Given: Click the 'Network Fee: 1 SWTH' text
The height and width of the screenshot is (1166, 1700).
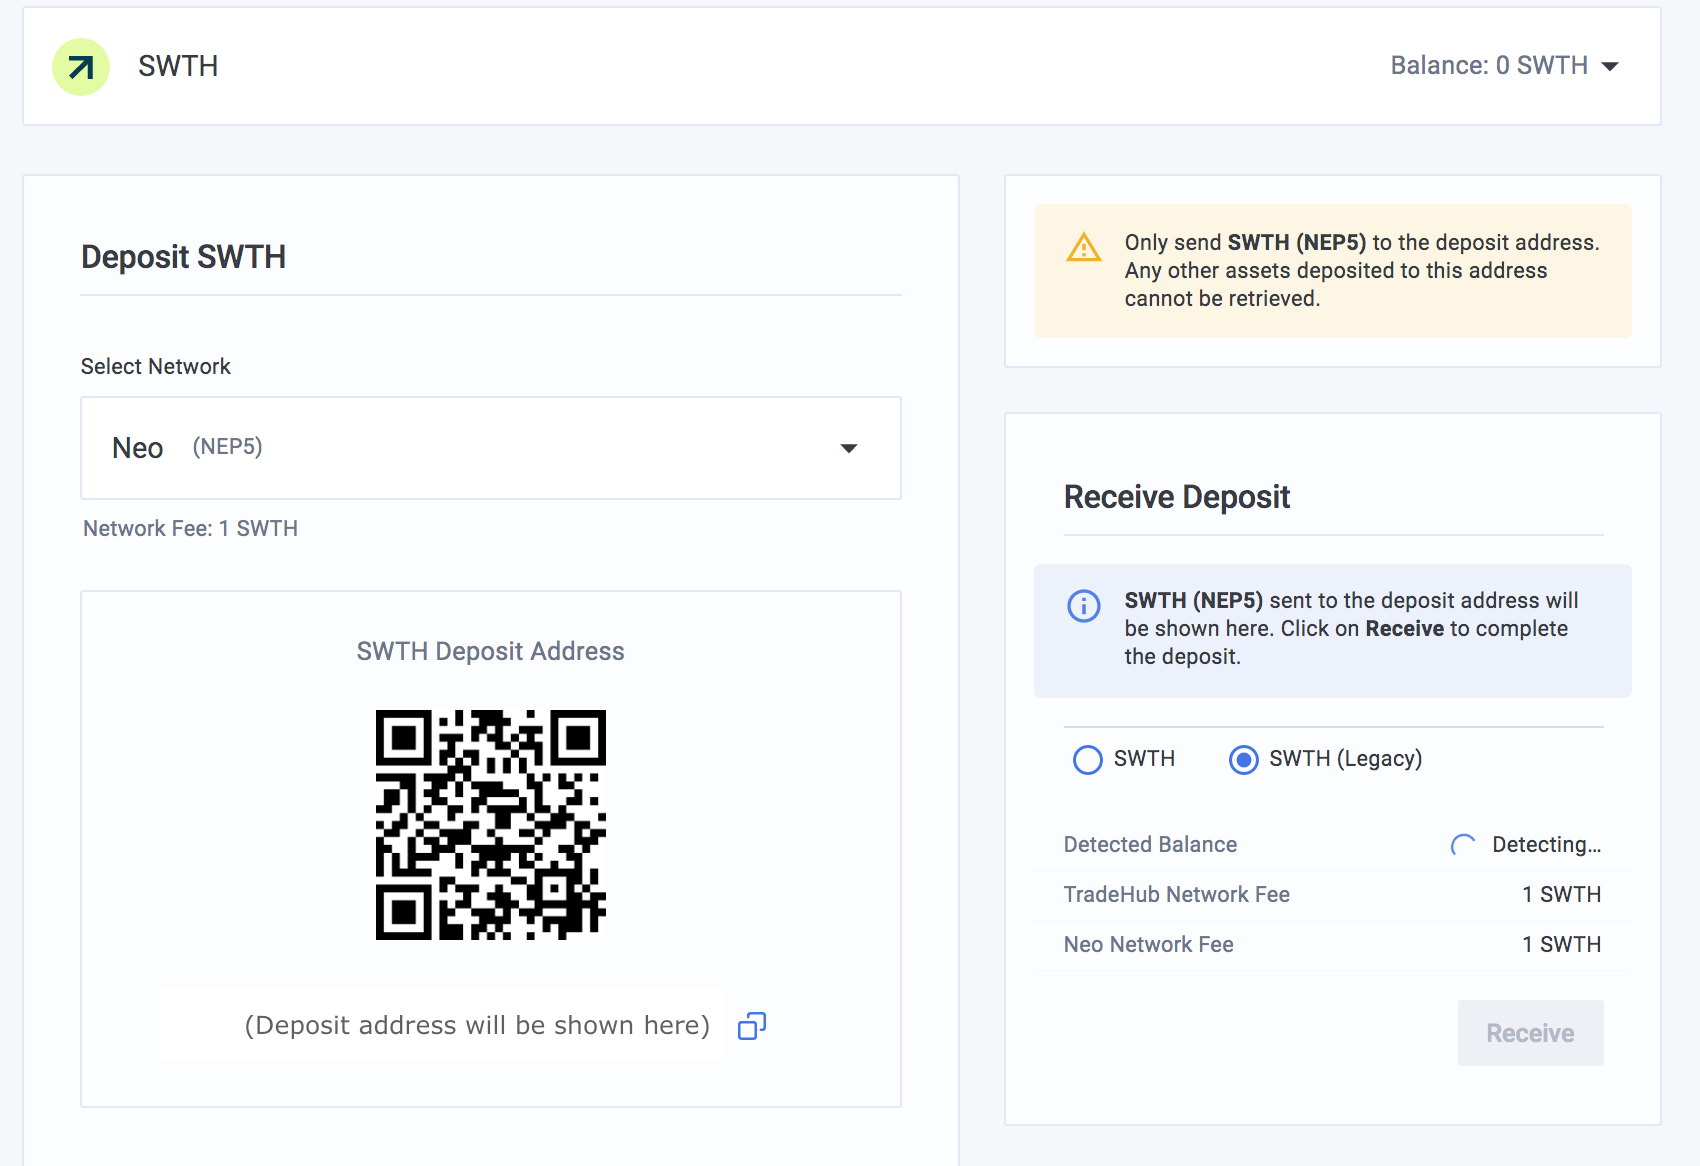Looking at the screenshot, I should click(x=190, y=528).
